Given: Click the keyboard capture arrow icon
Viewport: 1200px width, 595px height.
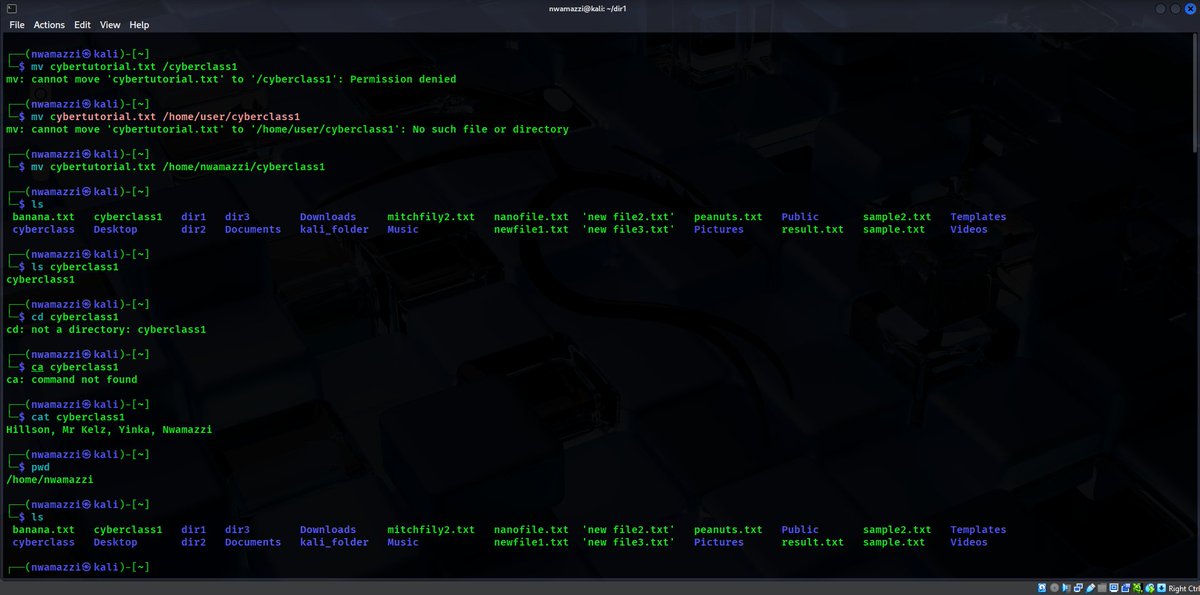Looking at the screenshot, I should [1161, 588].
